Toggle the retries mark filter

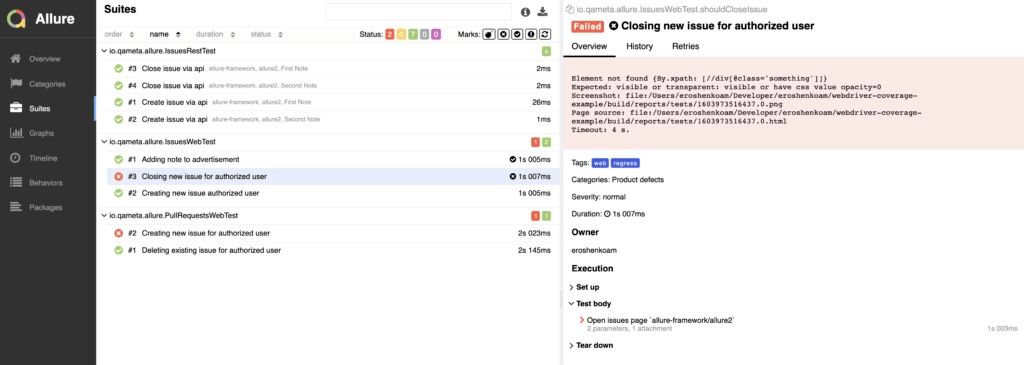(545, 34)
